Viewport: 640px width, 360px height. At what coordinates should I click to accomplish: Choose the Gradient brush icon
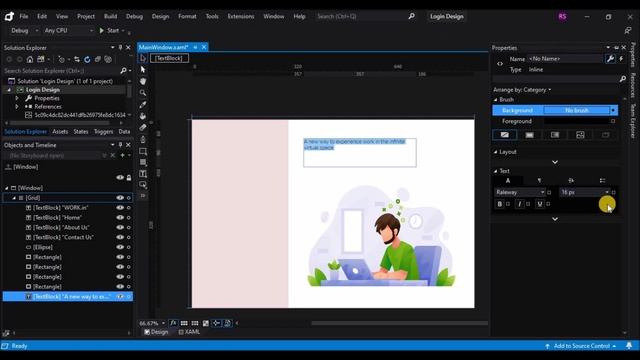[555, 135]
